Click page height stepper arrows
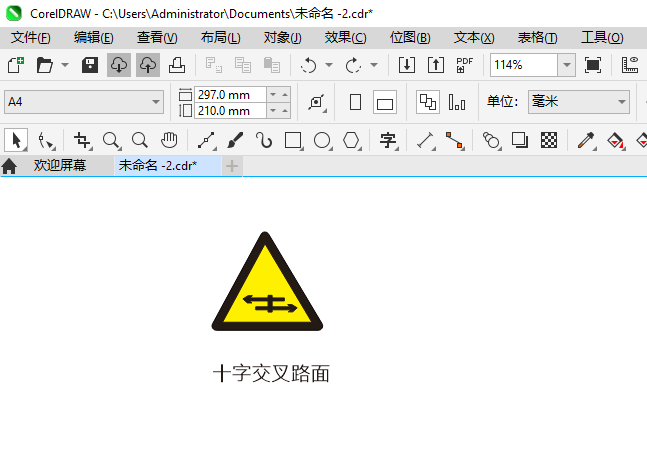The width and height of the screenshot is (647, 472). [279, 111]
